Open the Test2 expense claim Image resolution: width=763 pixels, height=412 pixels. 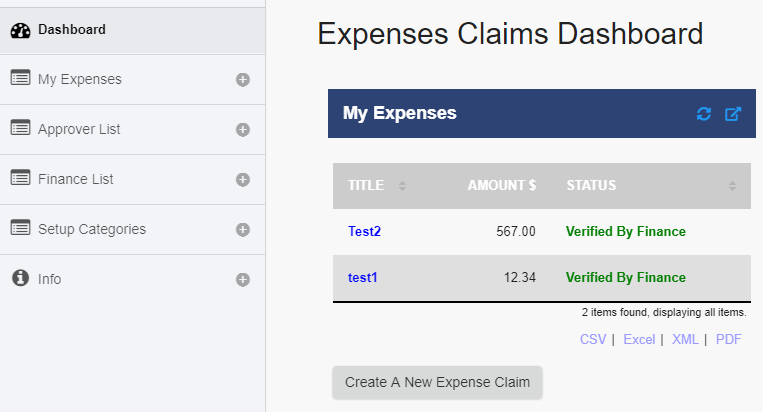pyautogui.click(x=364, y=231)
